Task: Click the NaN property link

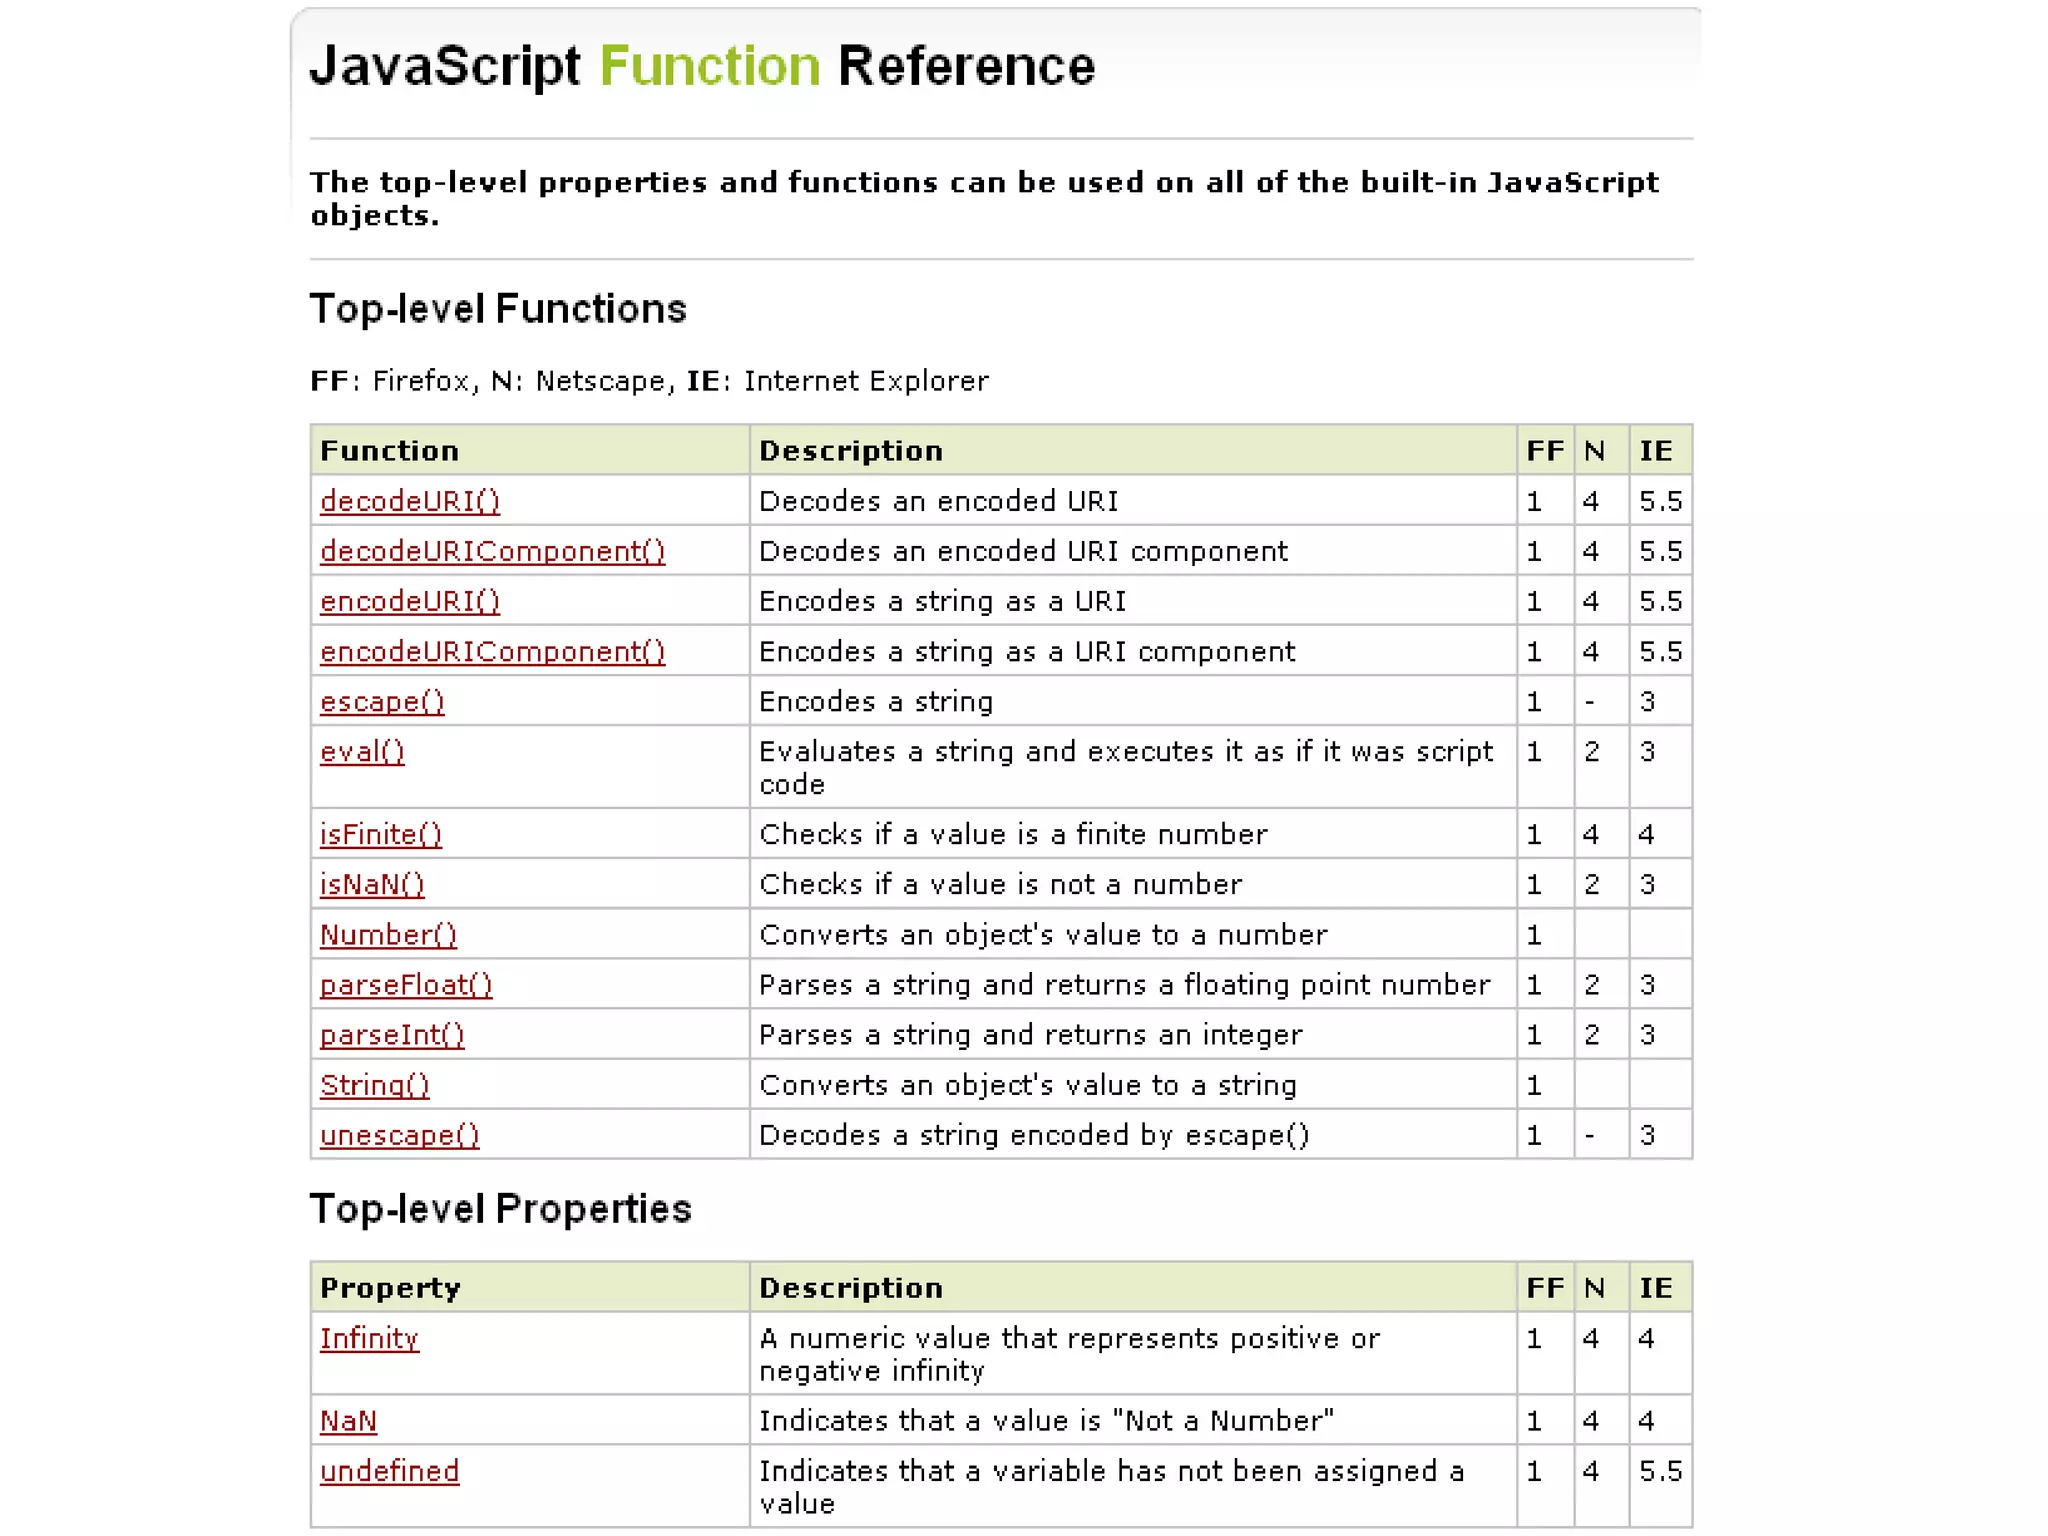Action: pos(348,1421)
